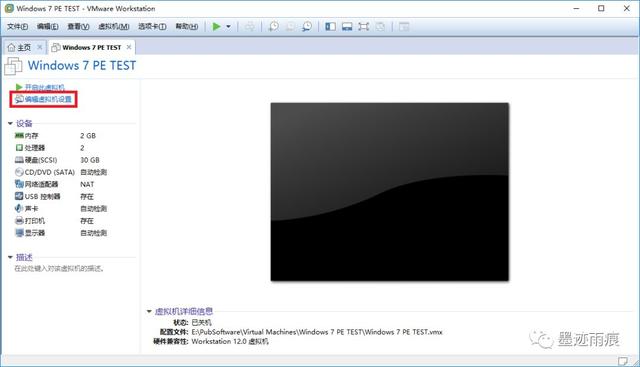The image size is (640, 367).
Task: Open the snapshot manager toolbar icon
Action: point(307,27)
